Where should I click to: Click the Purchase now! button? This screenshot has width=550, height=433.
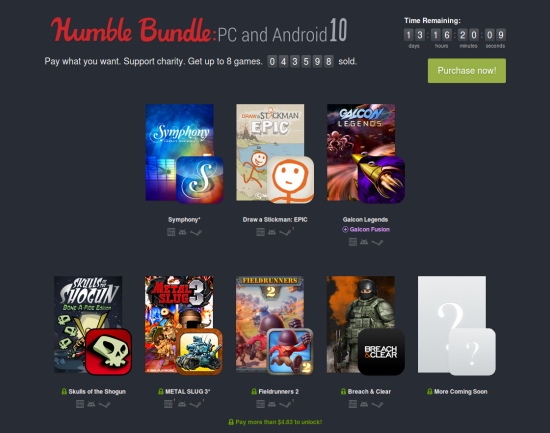click(x=467, y=71)
